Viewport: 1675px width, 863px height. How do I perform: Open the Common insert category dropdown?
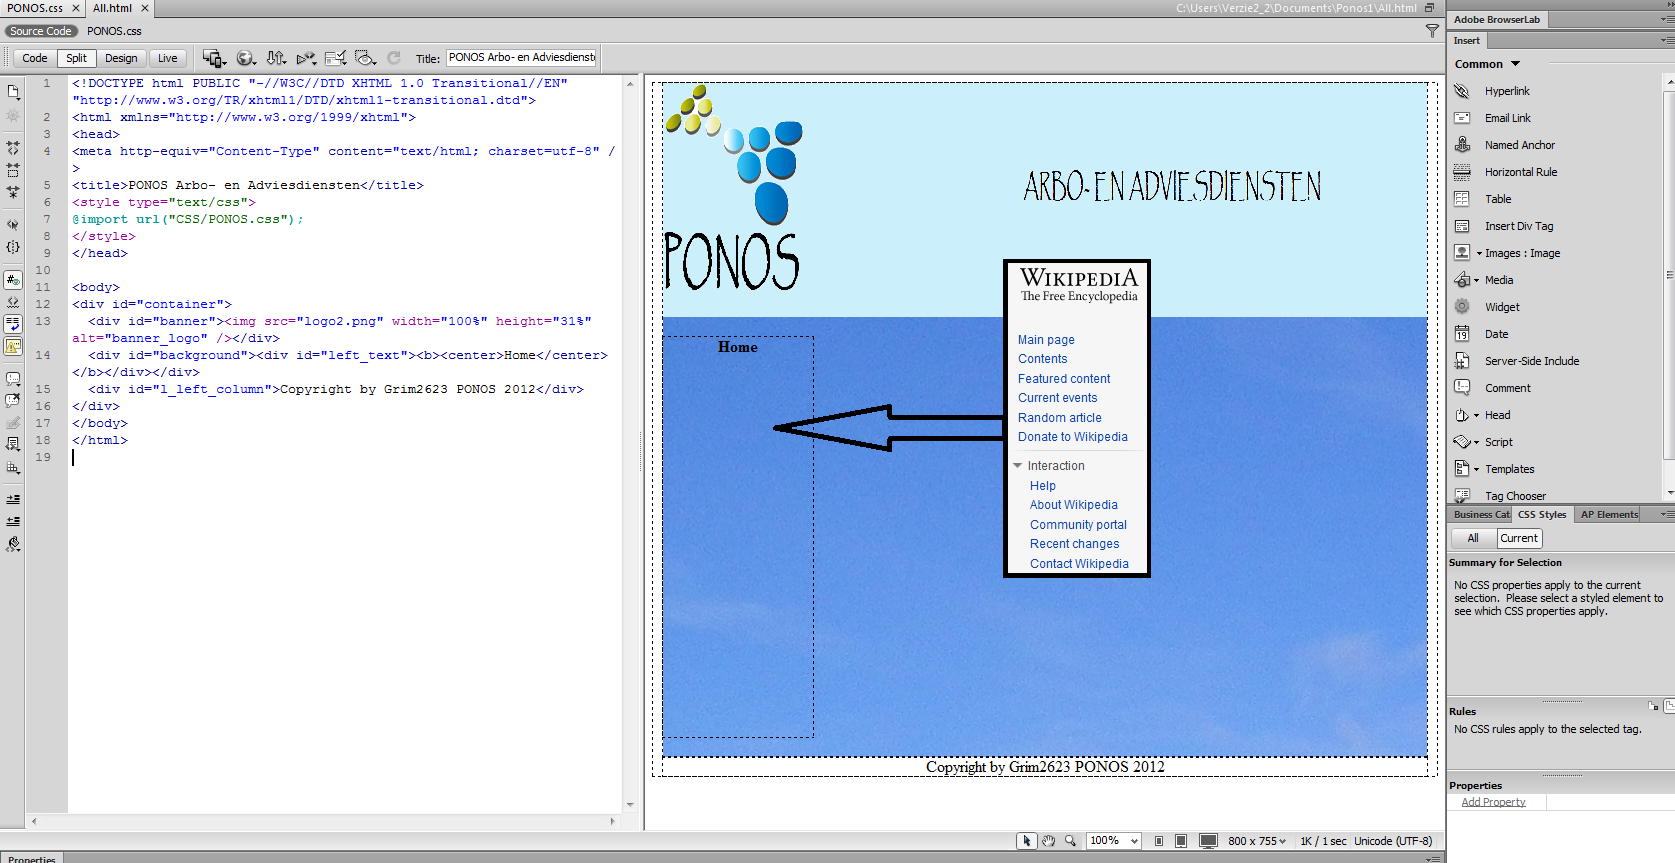pos(1487,64)
